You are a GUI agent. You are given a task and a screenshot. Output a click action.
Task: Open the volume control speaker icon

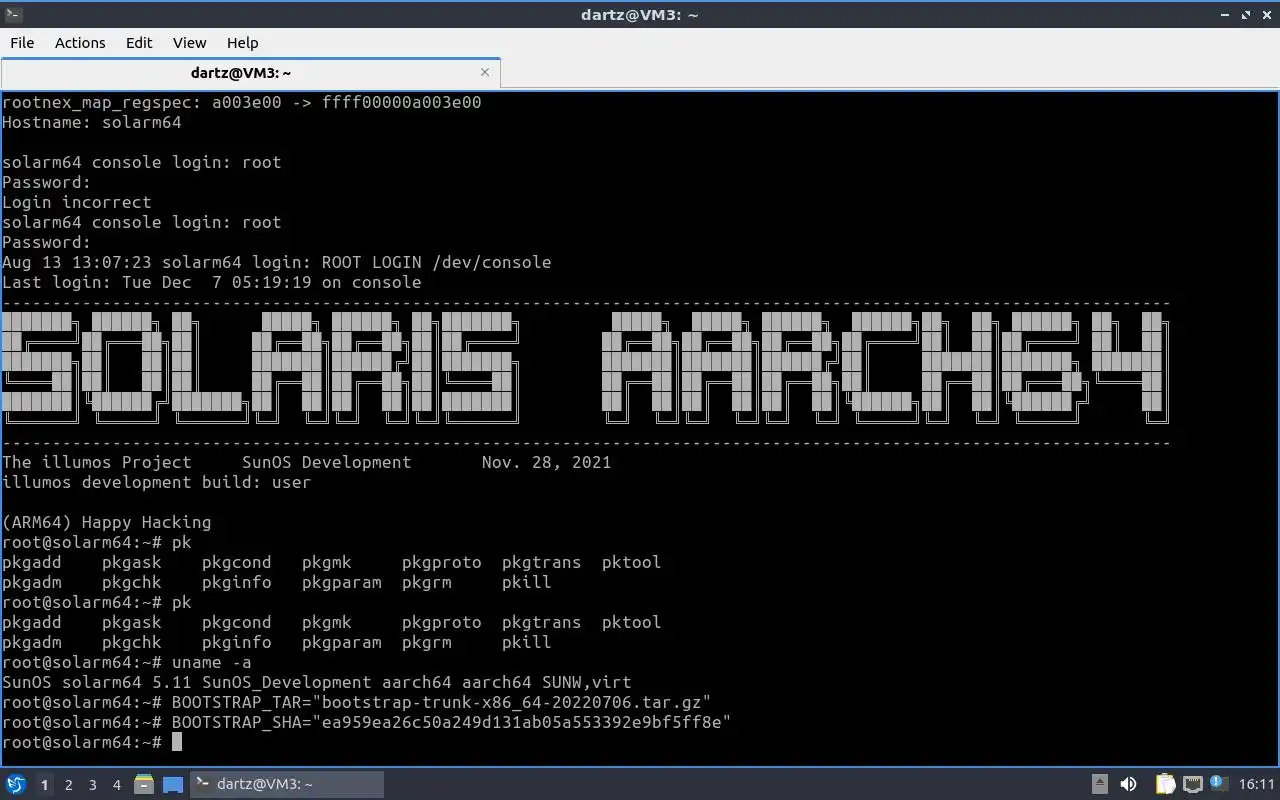[x=1129, y=784]
